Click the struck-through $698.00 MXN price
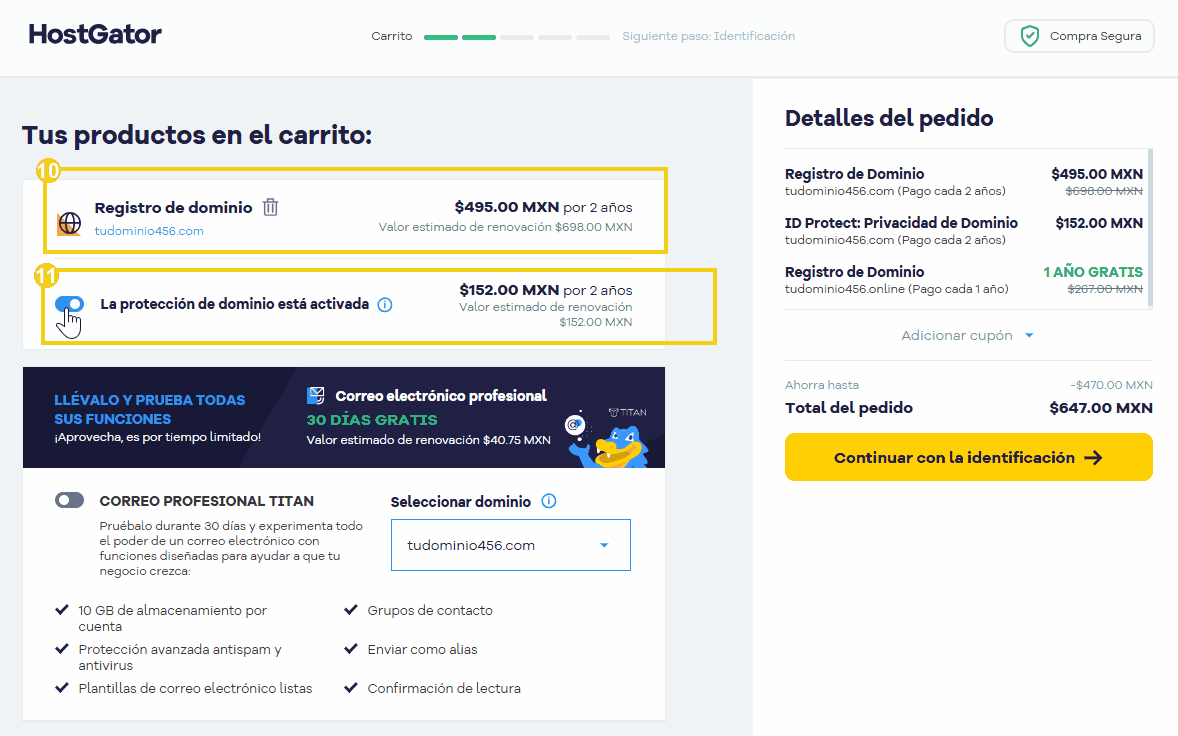Image resolution: width=1178 pixels, height=736 pixels. click(x=1104, y=192)
